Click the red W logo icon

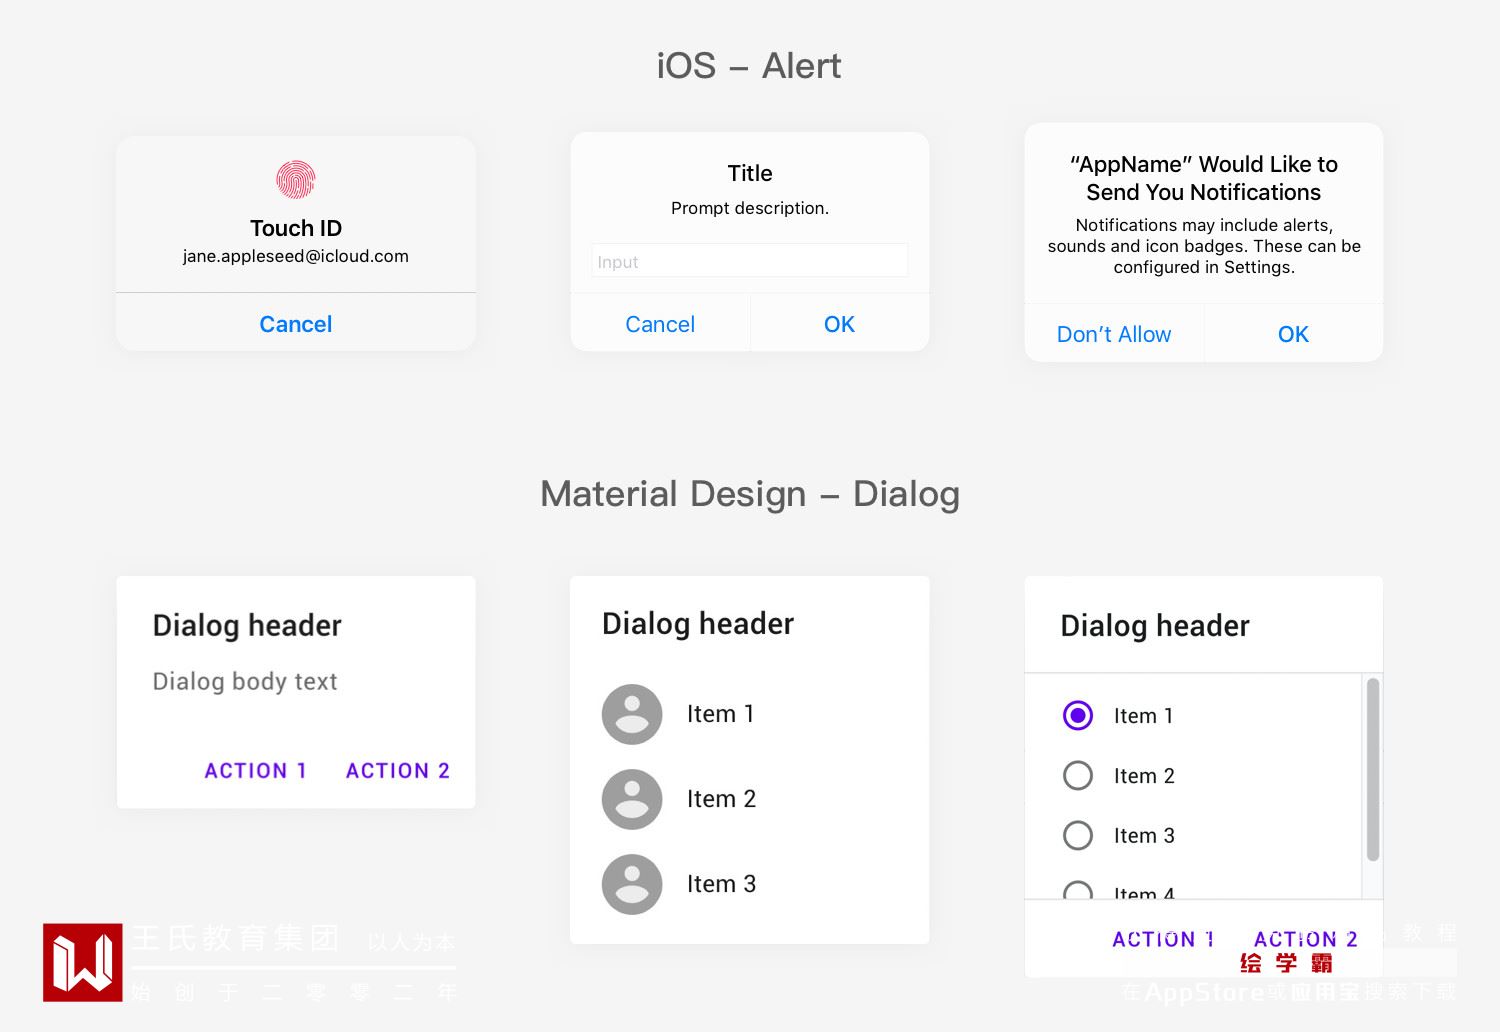click(x=83, y=962)
